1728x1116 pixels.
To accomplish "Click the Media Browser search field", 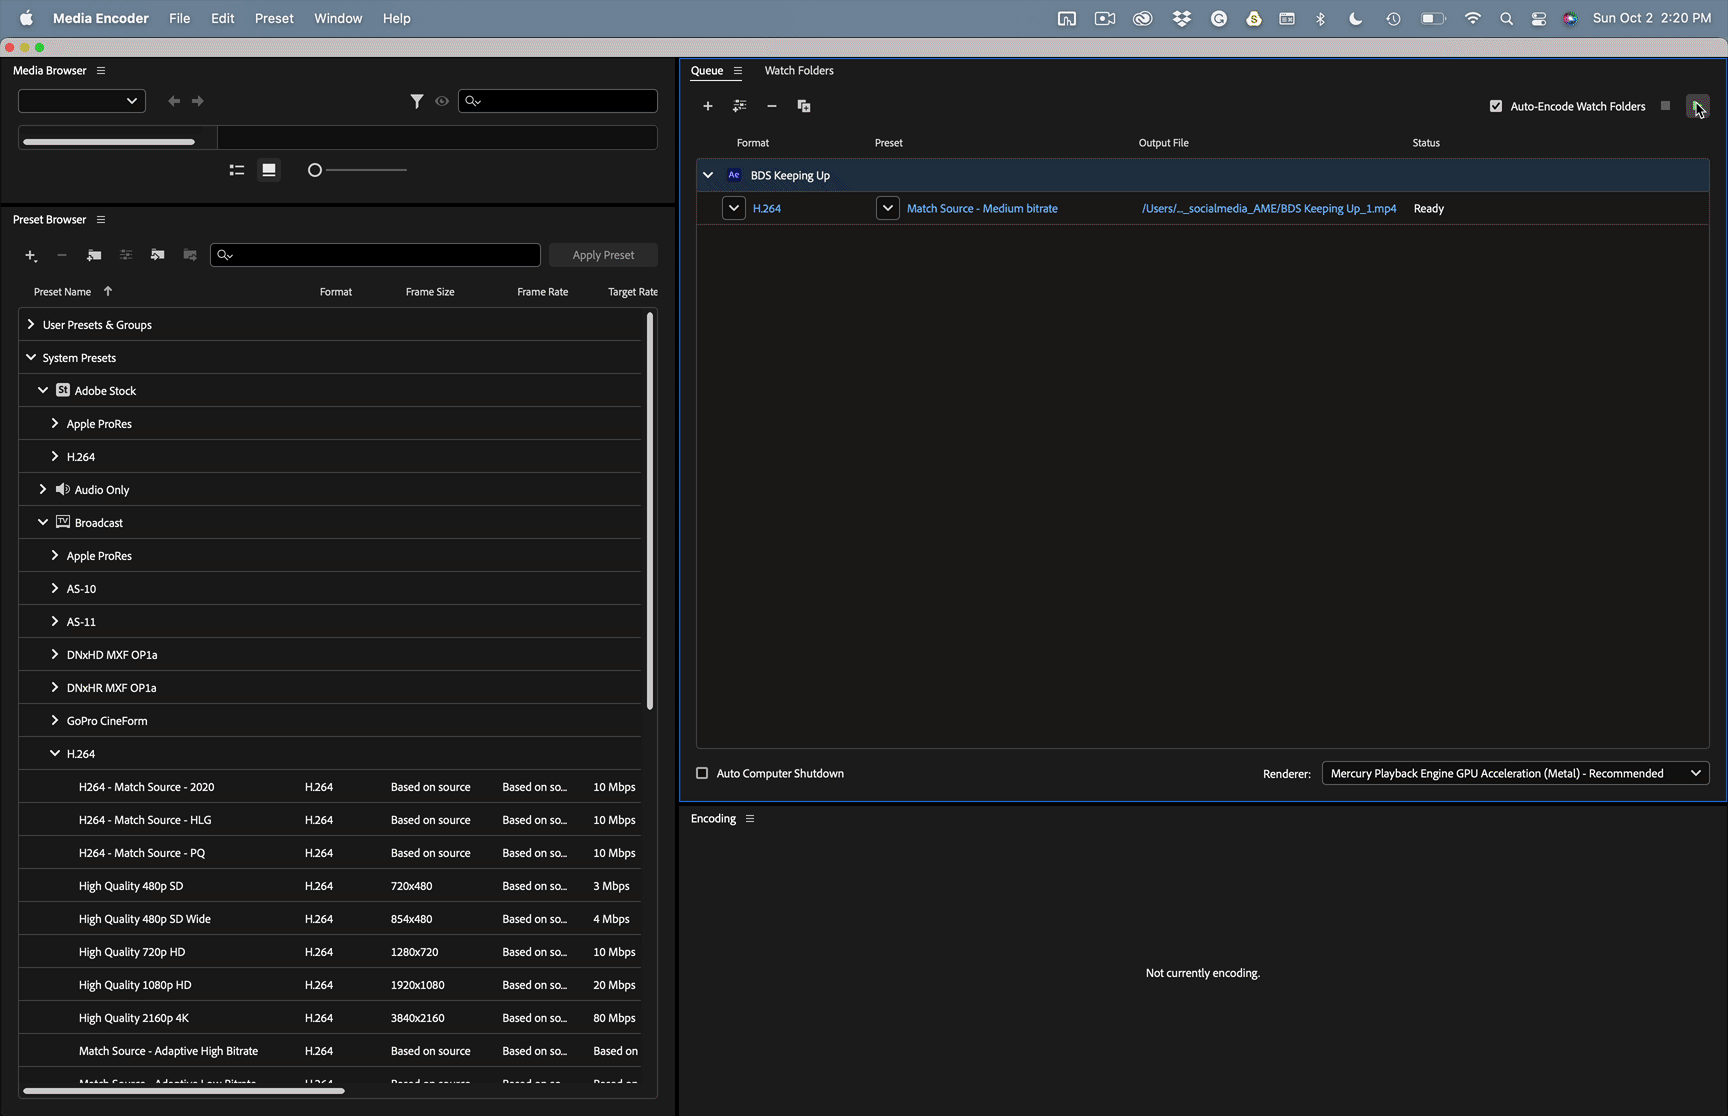I will click(558, 101).
